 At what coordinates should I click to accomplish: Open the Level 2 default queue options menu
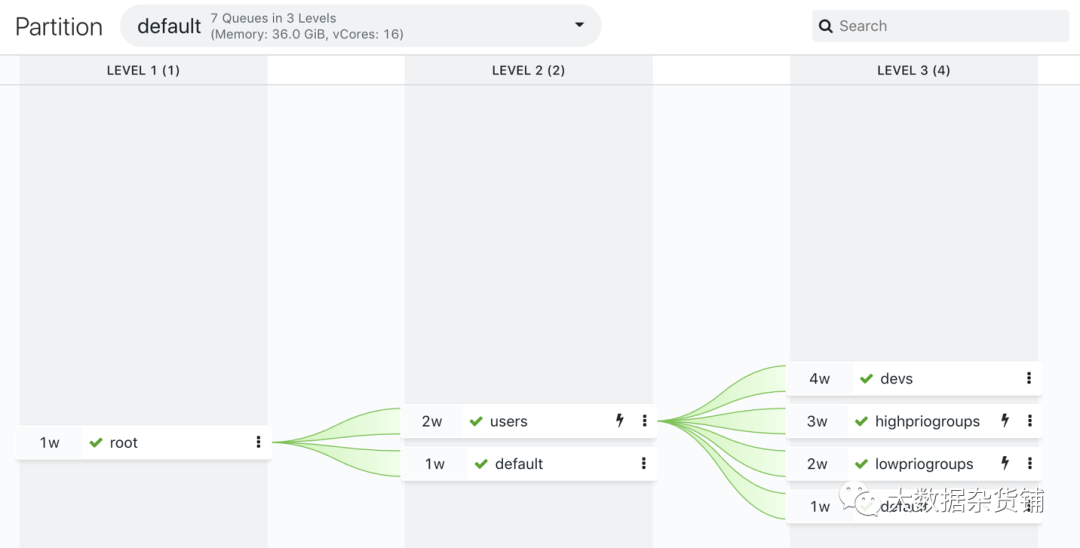pyautogui.click(x=644, y=463)
